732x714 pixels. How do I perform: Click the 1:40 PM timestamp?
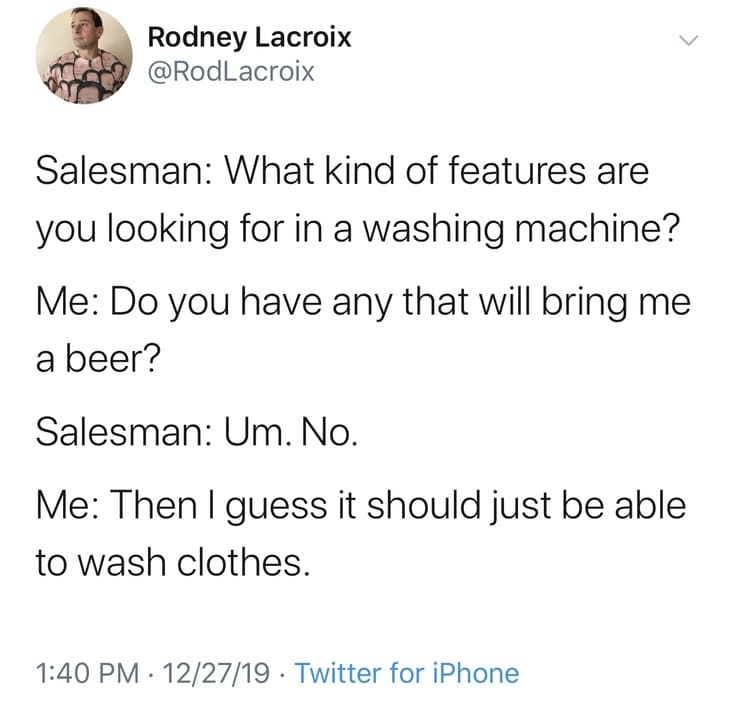(x=84, y=673)
